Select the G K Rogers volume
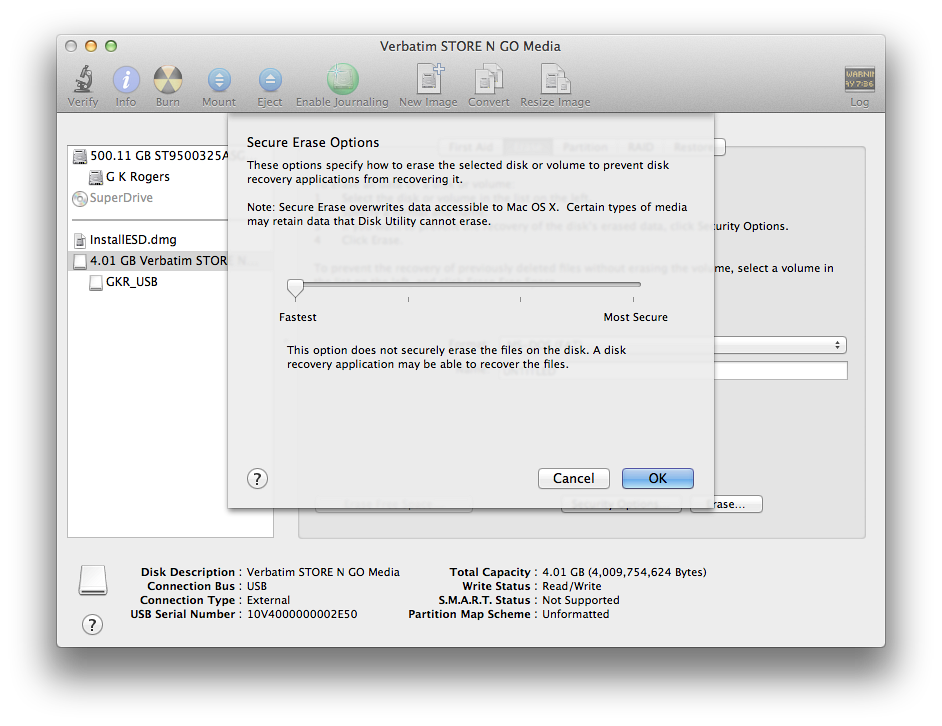The height and width of the screenshot is (726, 942). coord(138,177)
